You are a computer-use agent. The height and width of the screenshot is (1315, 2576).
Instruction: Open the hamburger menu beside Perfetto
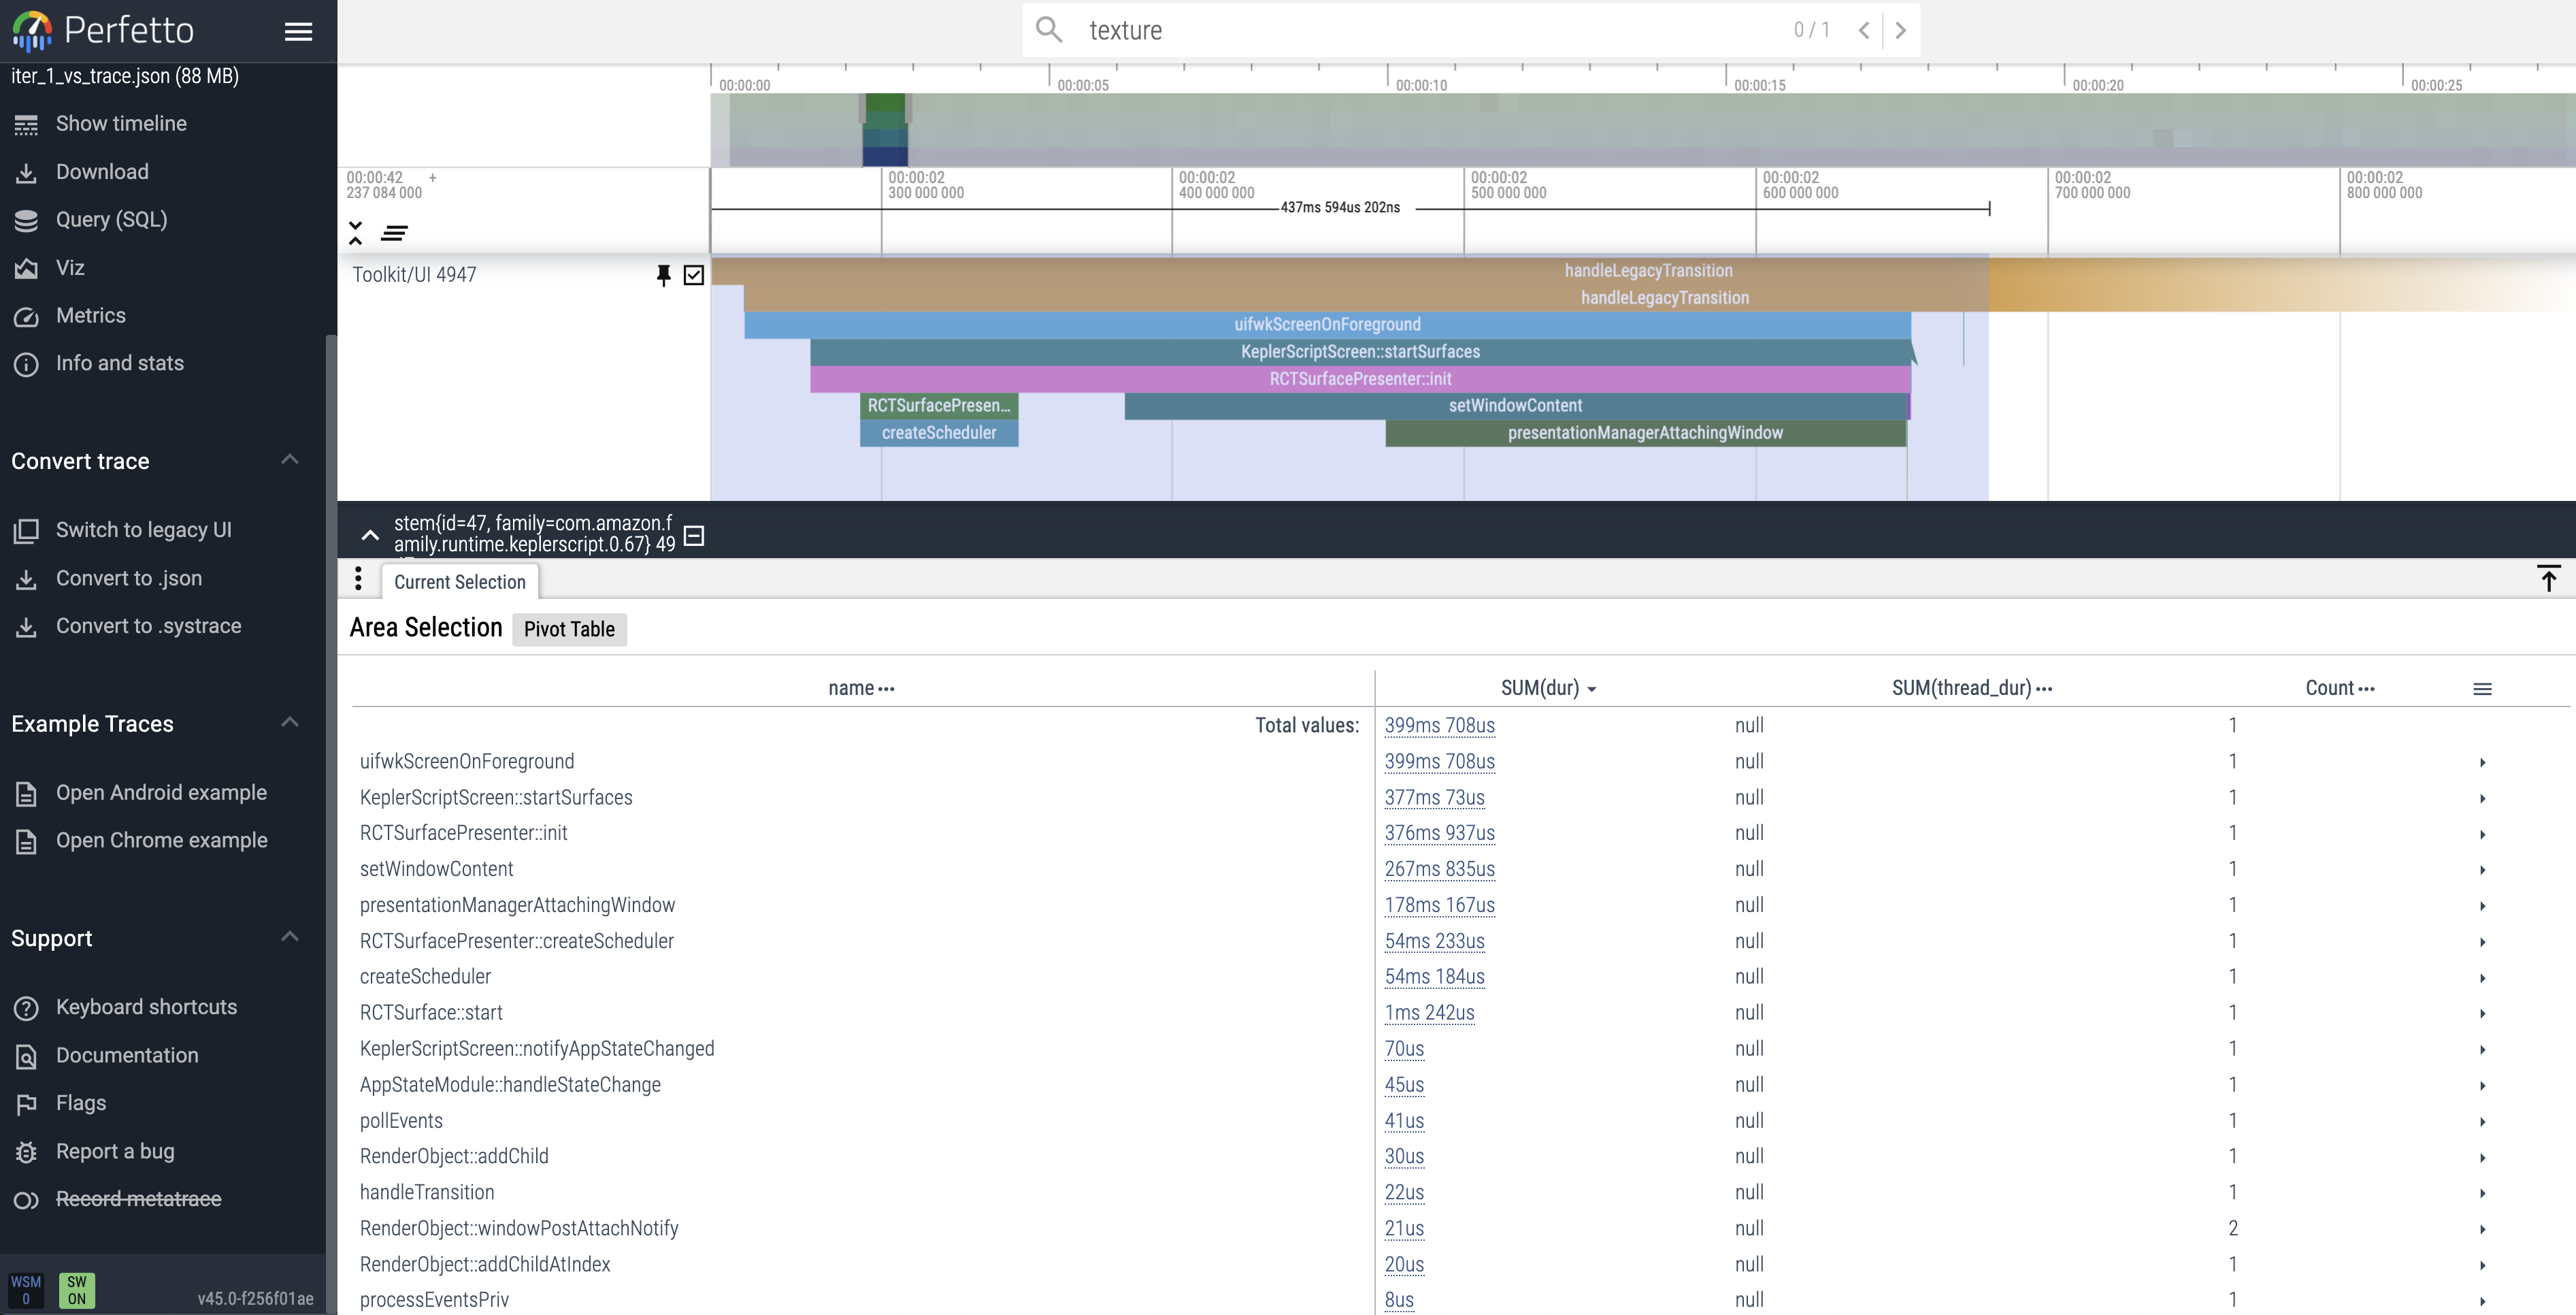(298, 31)
